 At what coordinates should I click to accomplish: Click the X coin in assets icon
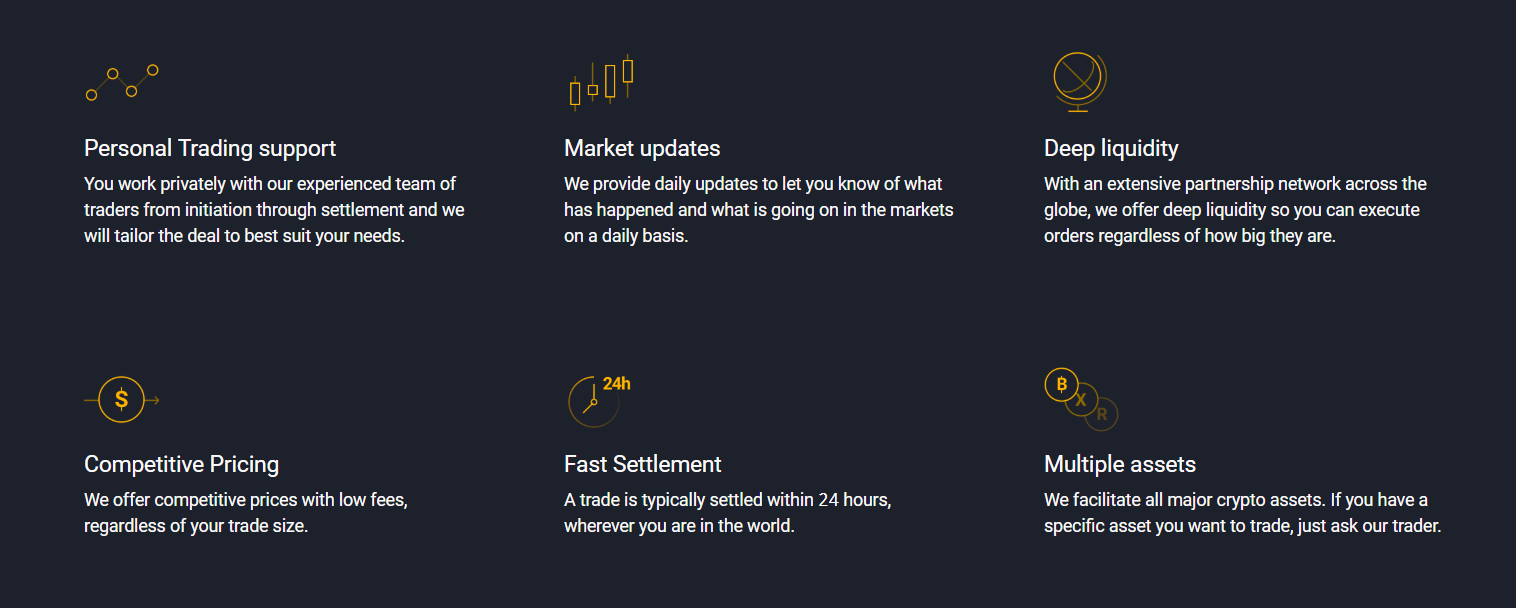(1081, 400)
